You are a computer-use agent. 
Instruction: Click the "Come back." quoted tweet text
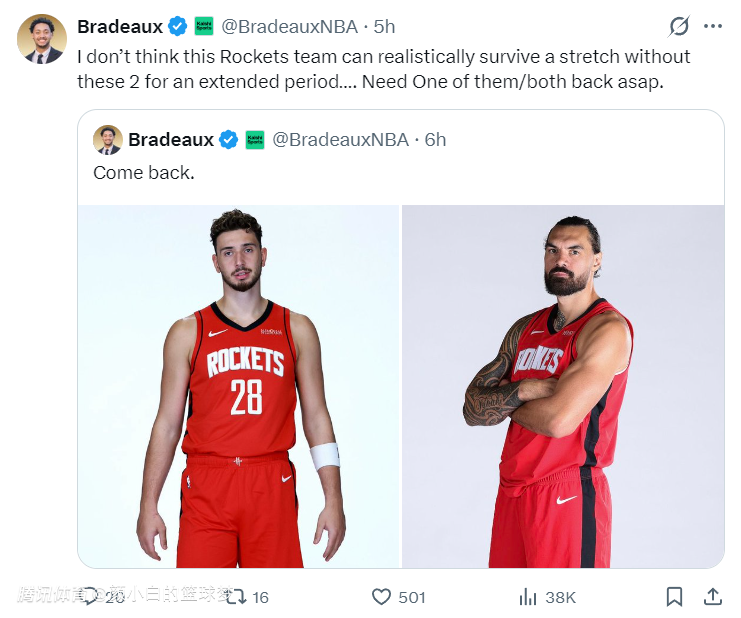144,172
